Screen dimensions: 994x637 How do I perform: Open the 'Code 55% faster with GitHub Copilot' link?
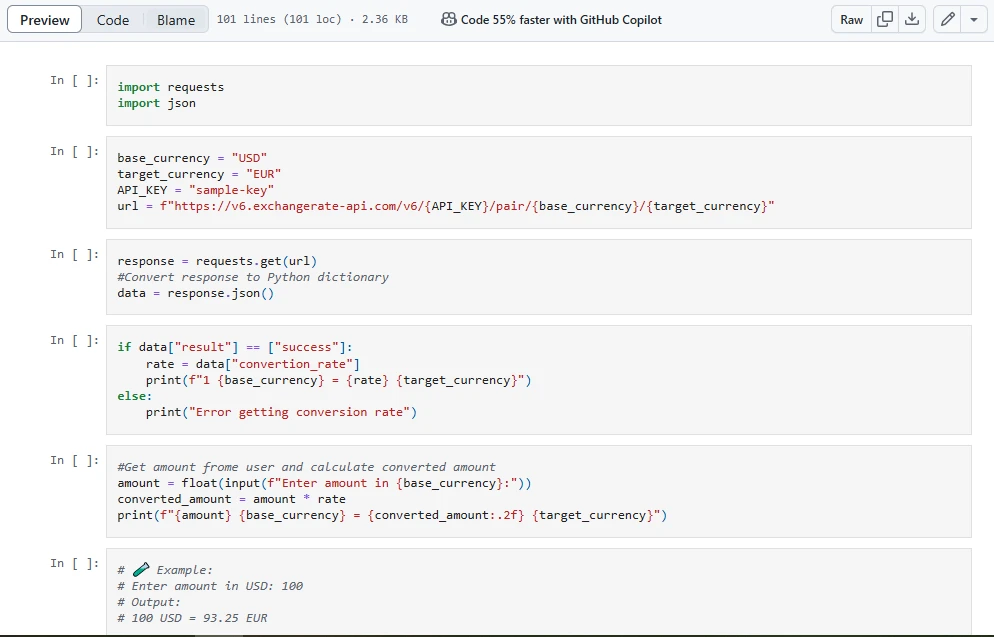tap(561, 20)
